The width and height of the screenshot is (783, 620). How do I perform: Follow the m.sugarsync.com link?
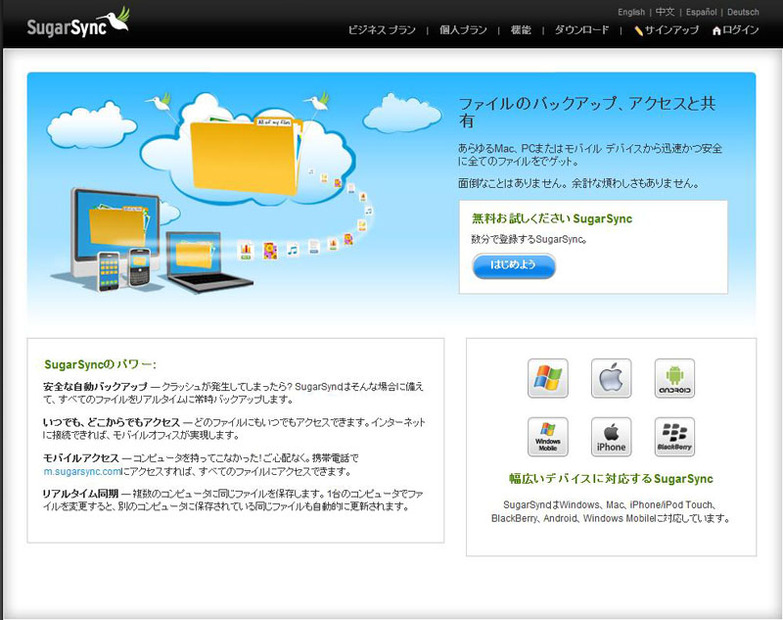pos(82,471)
